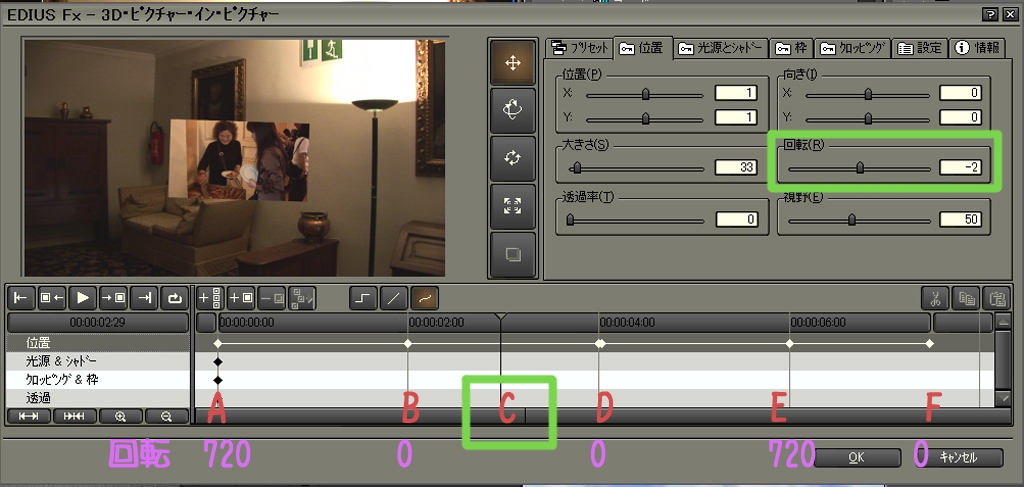The width and height of the screenshot is (1024, 487).
Task: Switch to the 位置 tab
Action: coord(643,48)
